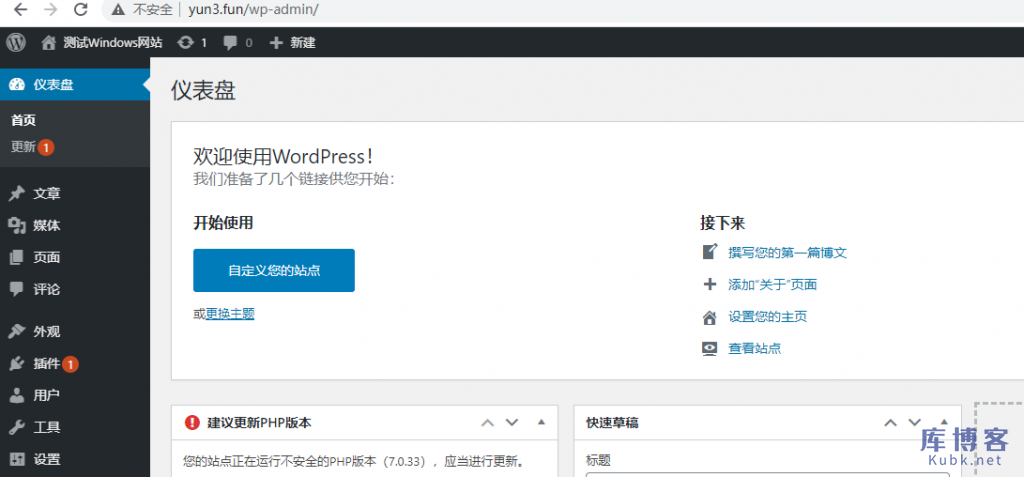This screenshot has height=477, width=1024.
Task: Click the wrench icon for 工具
Action: [x=16, y=427]
